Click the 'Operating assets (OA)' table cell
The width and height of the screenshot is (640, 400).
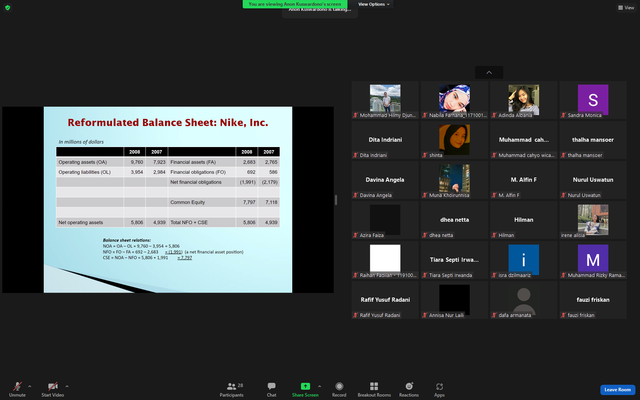point(90,162)
